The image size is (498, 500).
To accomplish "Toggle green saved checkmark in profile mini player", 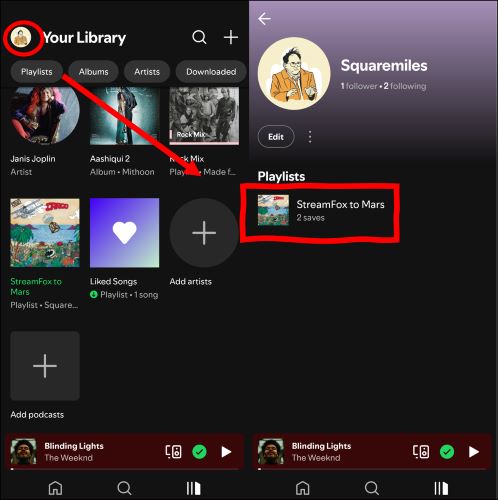I will tap(447, 452).
